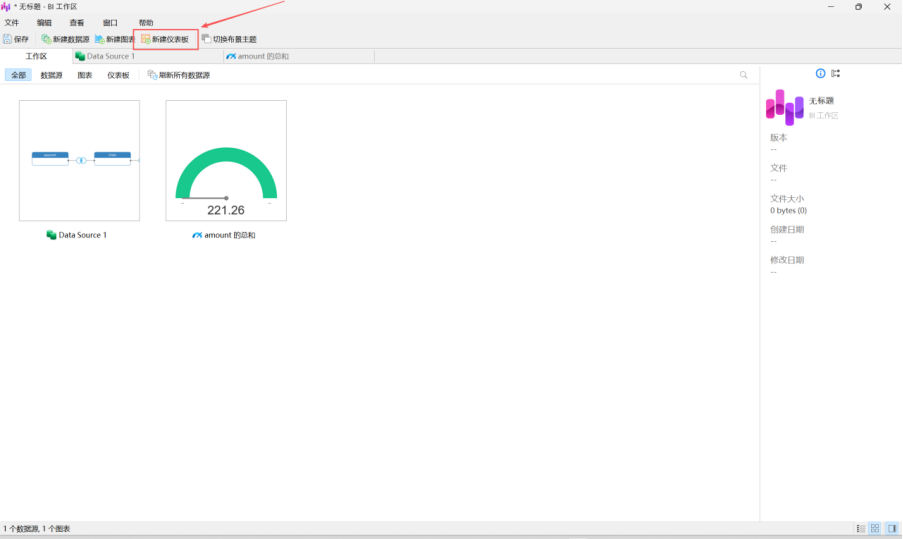Switch to list view in status bar
This screenshot has height=539, width=903.
point(860,528)
